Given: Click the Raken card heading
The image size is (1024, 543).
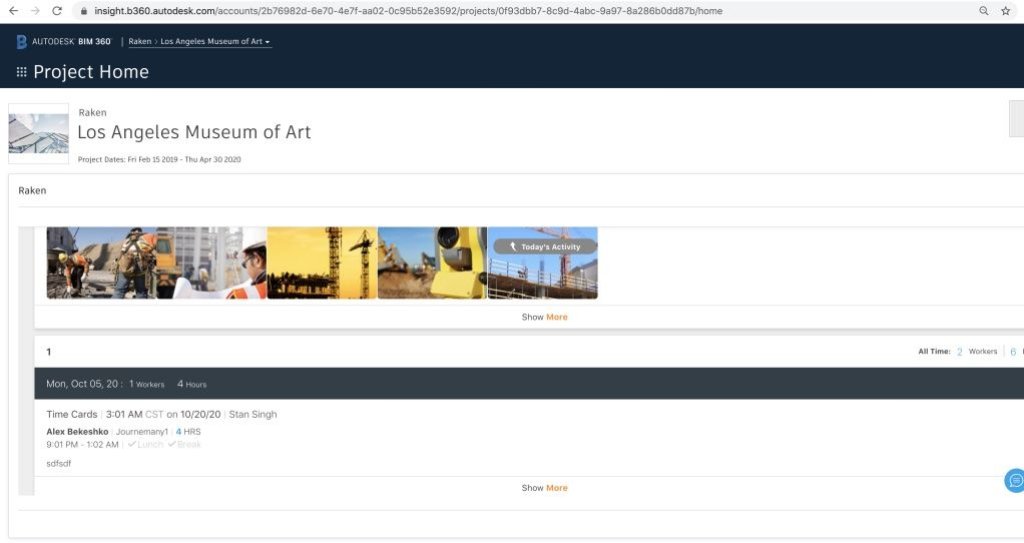Looking at the screenshot, I should 32,191.
